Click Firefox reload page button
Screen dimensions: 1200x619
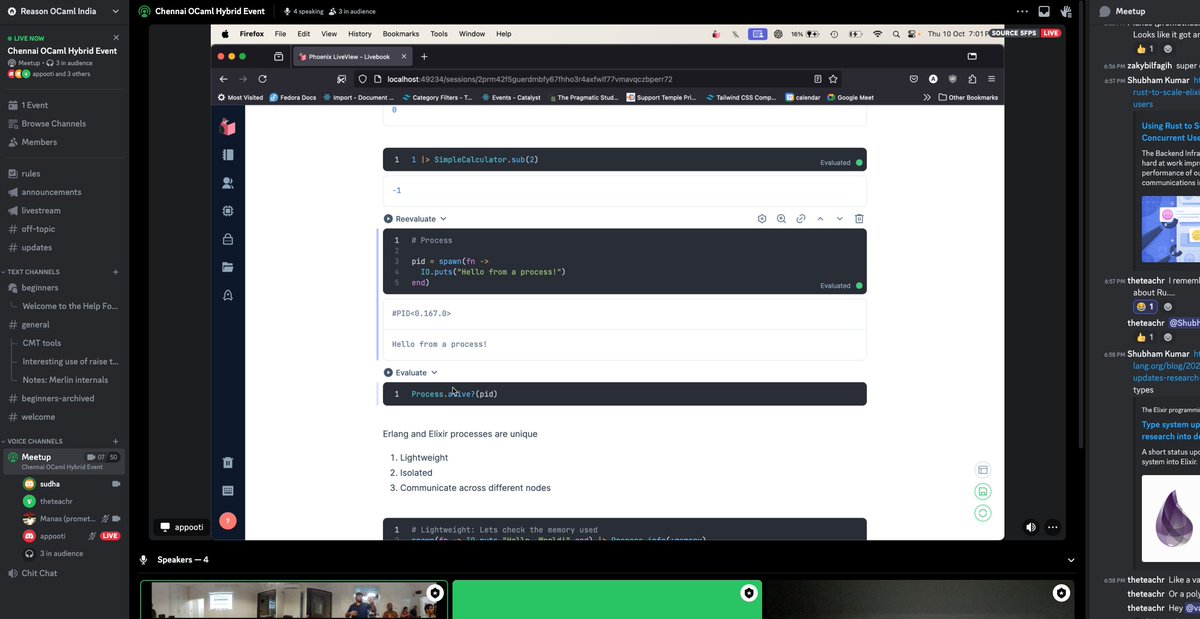click(263, 78)
